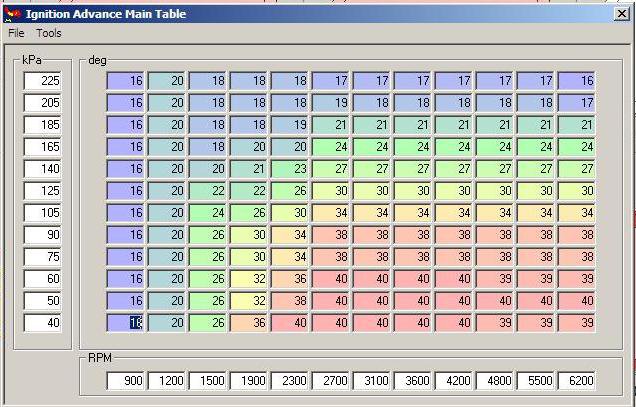636x407 pixels.
Task: Click the application icon in the title bar
Action: coord(12,14)
